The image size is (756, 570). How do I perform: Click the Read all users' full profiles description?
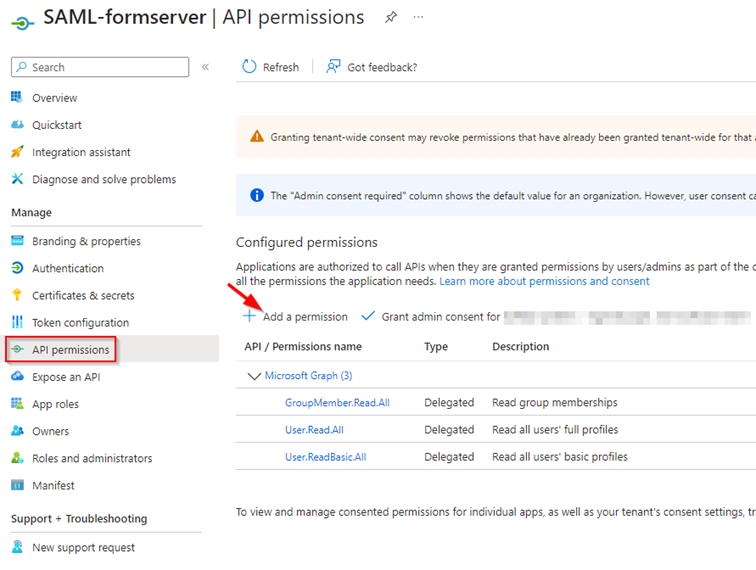555,430
